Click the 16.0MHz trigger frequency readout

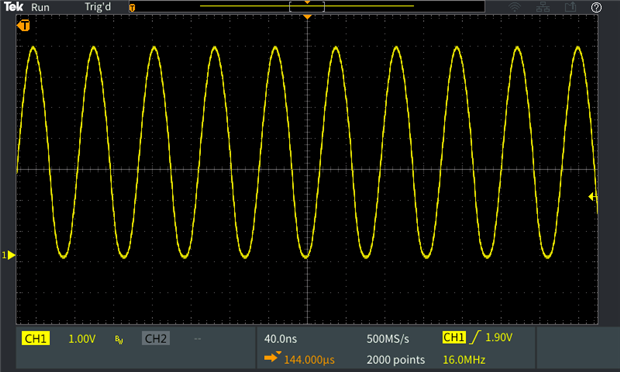click(x=464, y=360)
